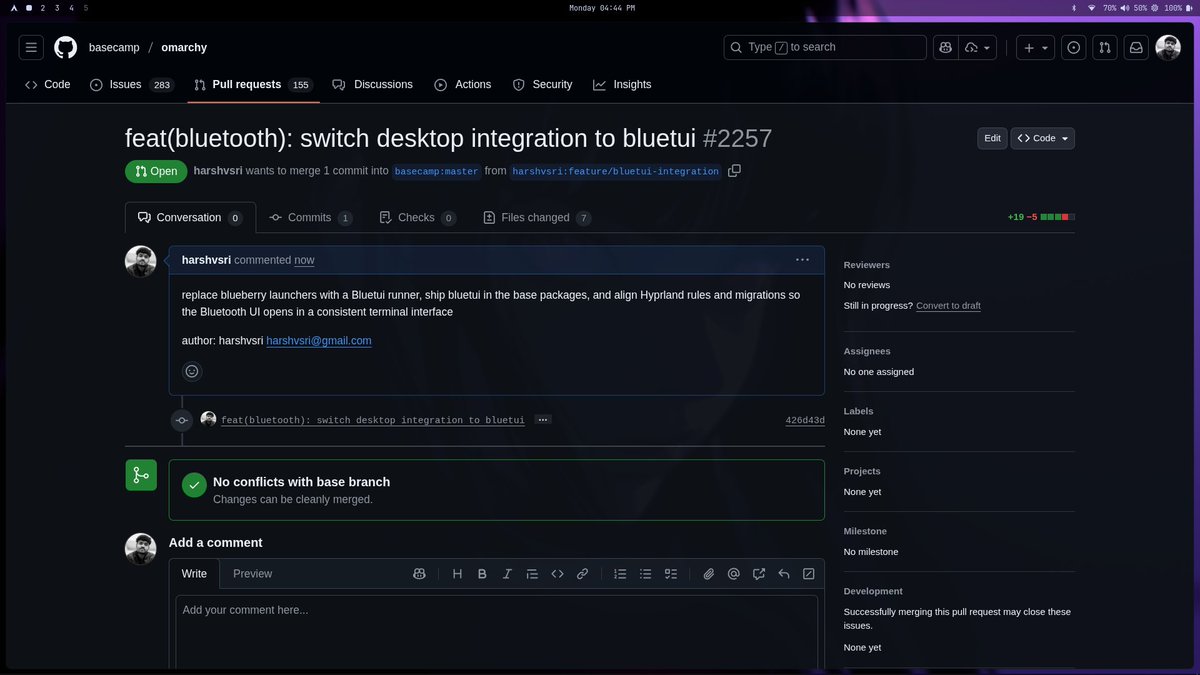This screenshot has height=675, width=1200.
Task: Go to GitHub home via Octocat logo
Action: coord(65,47)
